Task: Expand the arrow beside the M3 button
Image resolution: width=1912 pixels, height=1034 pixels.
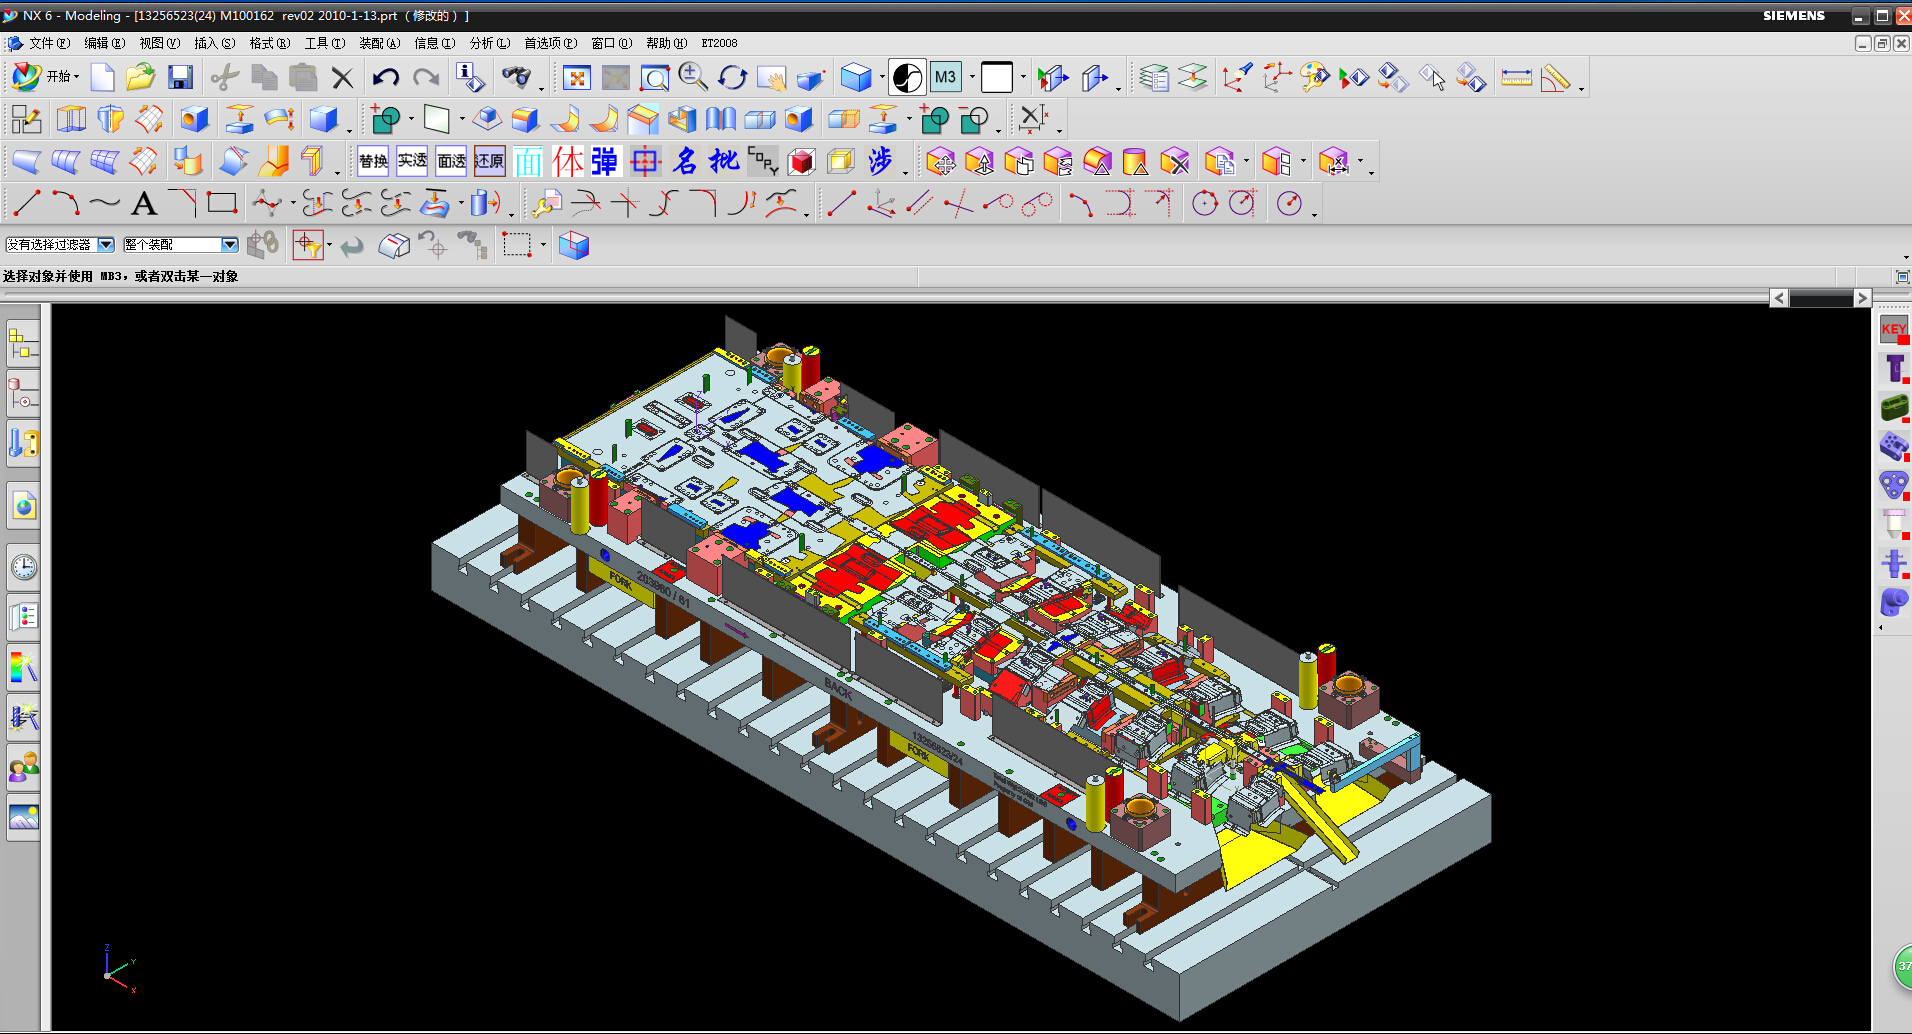Action: [x=972, y=77]
